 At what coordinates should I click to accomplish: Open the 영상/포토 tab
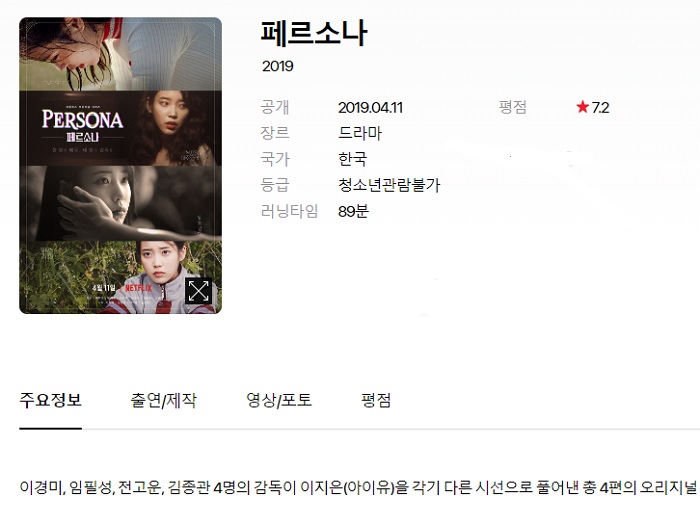tap(279, 400)
